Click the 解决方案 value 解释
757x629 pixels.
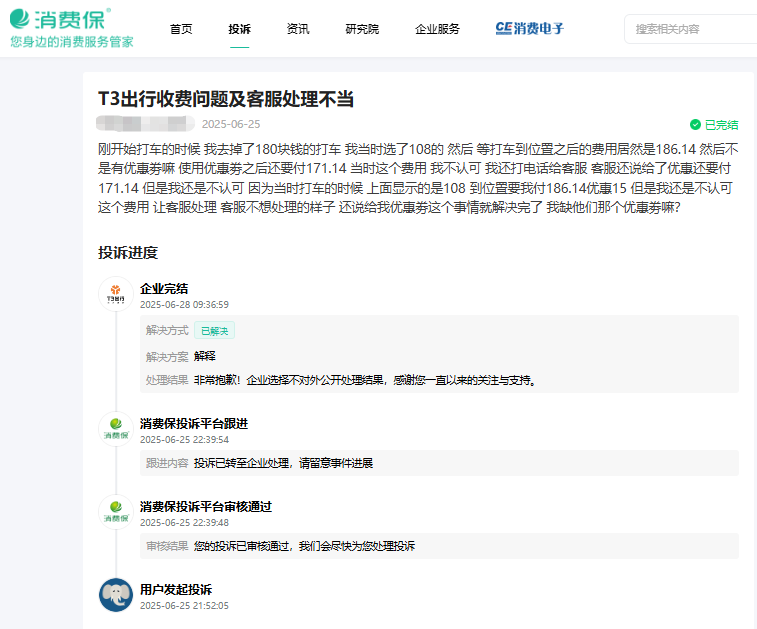coord(205,356)
